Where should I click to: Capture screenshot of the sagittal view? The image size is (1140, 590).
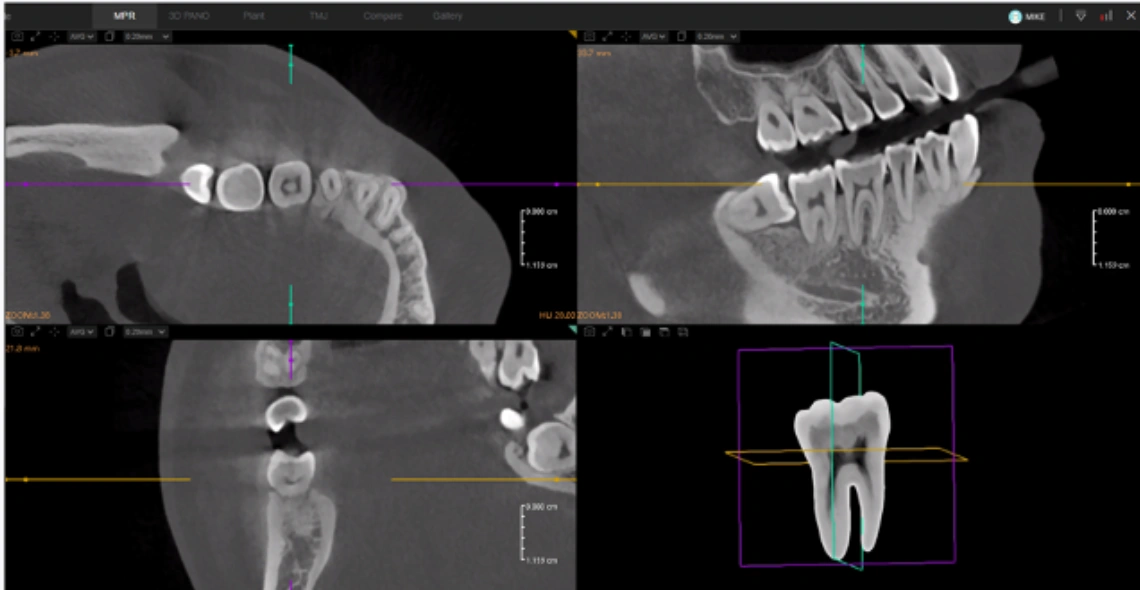tap(589, 36)
